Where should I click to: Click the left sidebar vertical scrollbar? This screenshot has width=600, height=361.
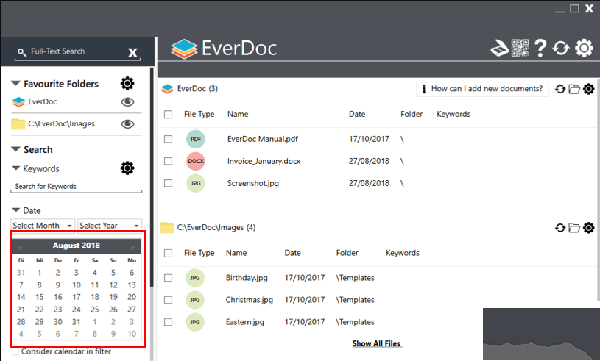click(x=152, y=177)
